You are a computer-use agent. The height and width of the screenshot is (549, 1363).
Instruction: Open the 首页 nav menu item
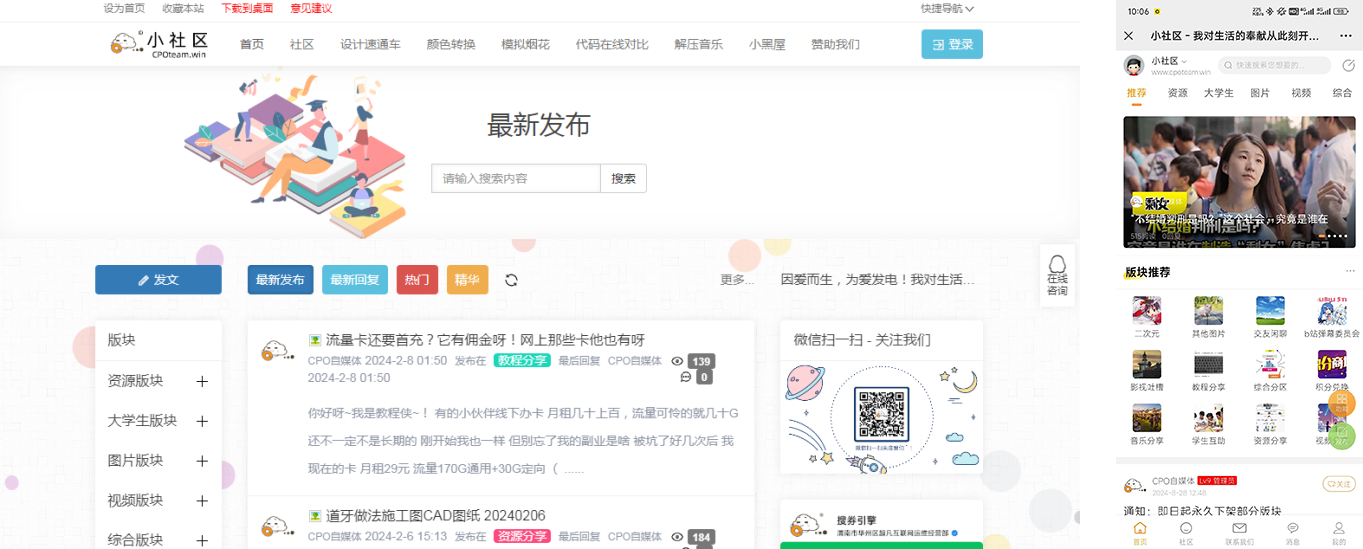[252, 45]
